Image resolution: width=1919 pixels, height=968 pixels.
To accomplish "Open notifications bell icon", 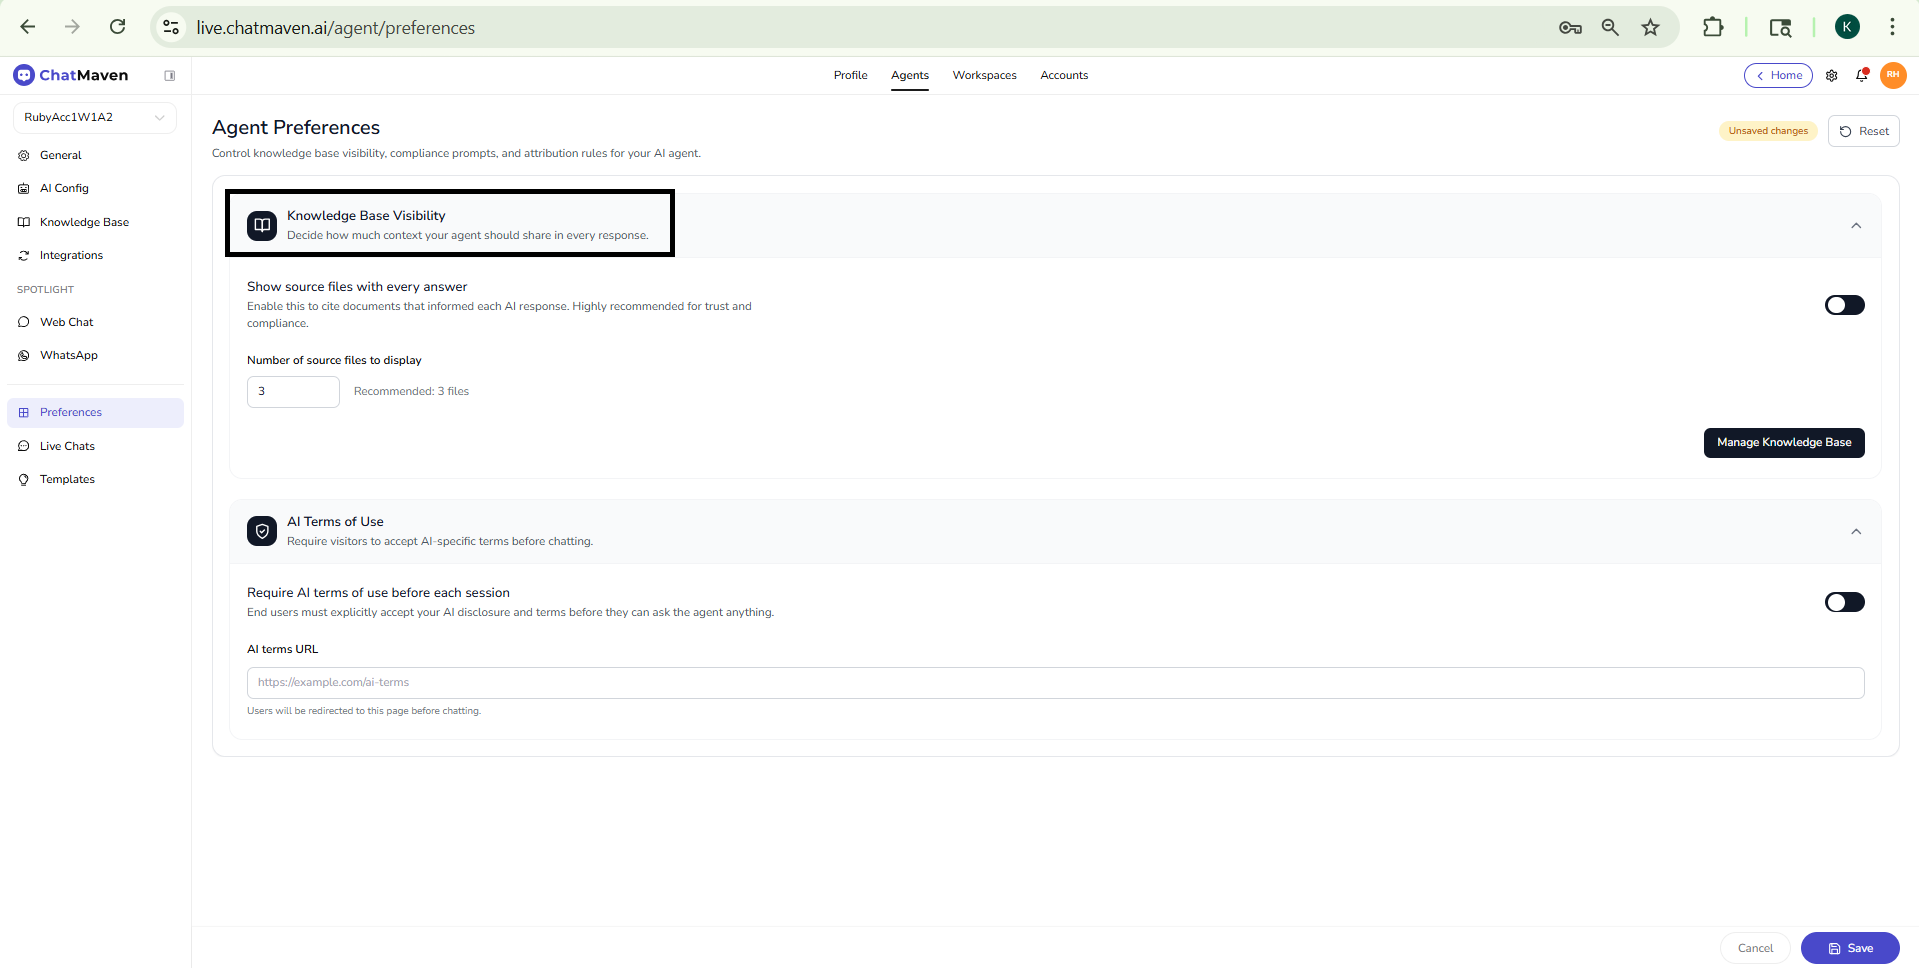I will pos(1861,76).
